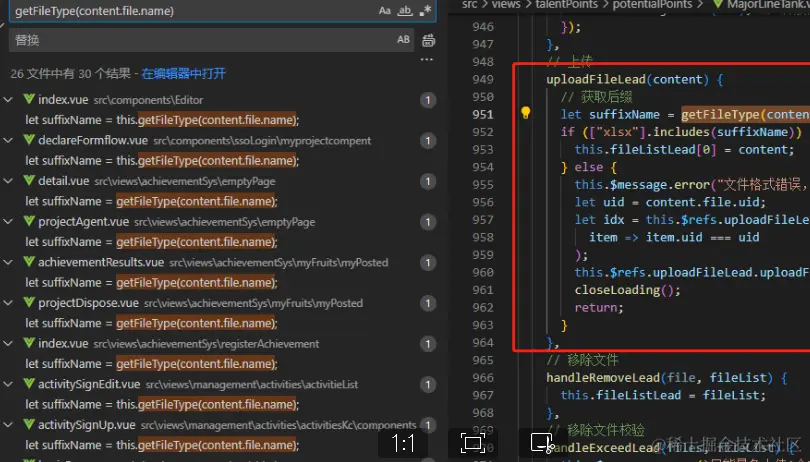The height and width of the screenshot is (462, 810).
Task: Click line number 966 in gutter
Action: (482, 378)
